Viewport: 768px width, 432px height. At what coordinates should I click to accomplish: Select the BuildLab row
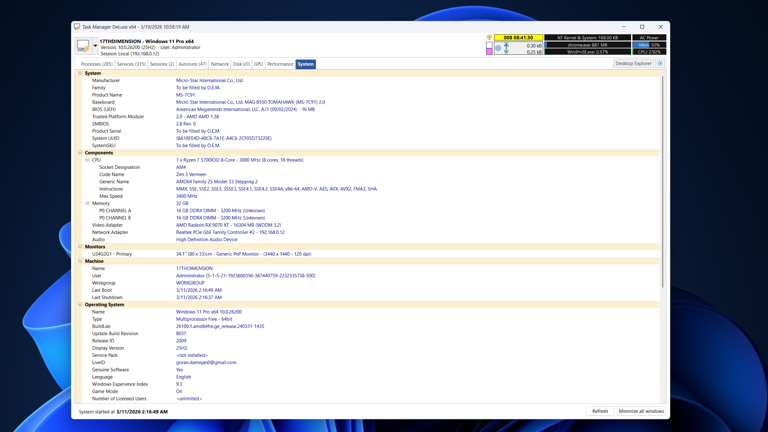(371, 326)
